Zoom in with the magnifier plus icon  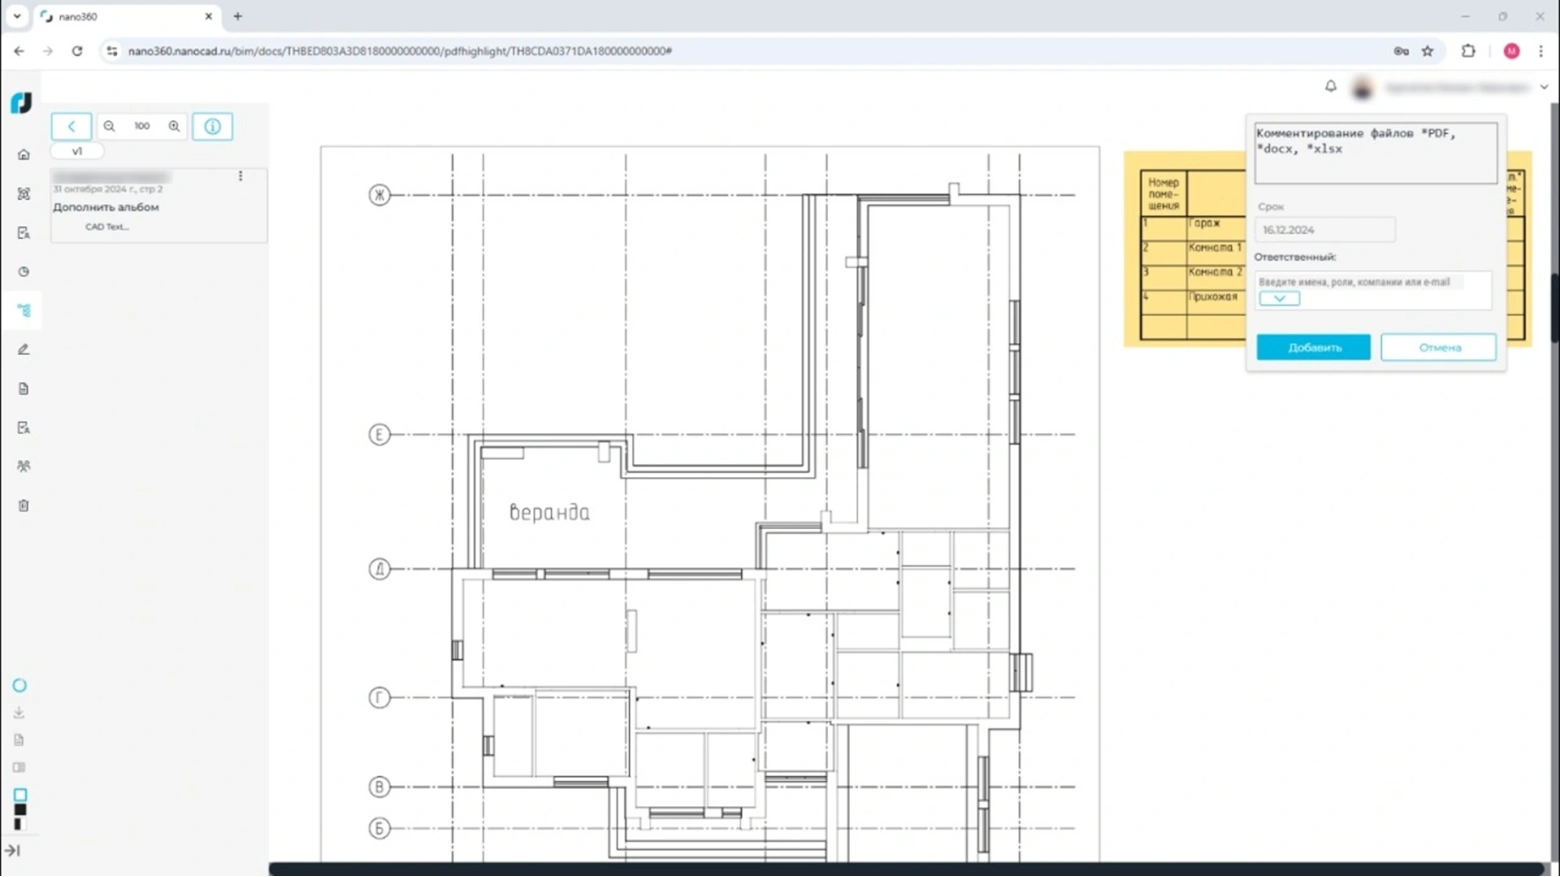(174, 127)
